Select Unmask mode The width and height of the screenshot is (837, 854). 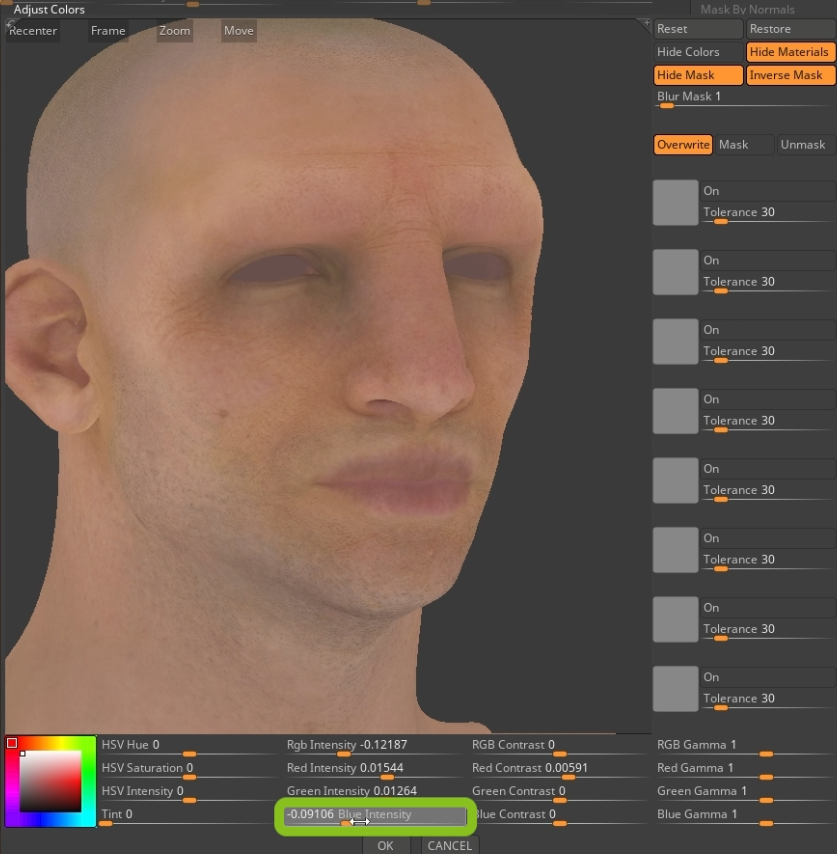(x=806, y=145)
